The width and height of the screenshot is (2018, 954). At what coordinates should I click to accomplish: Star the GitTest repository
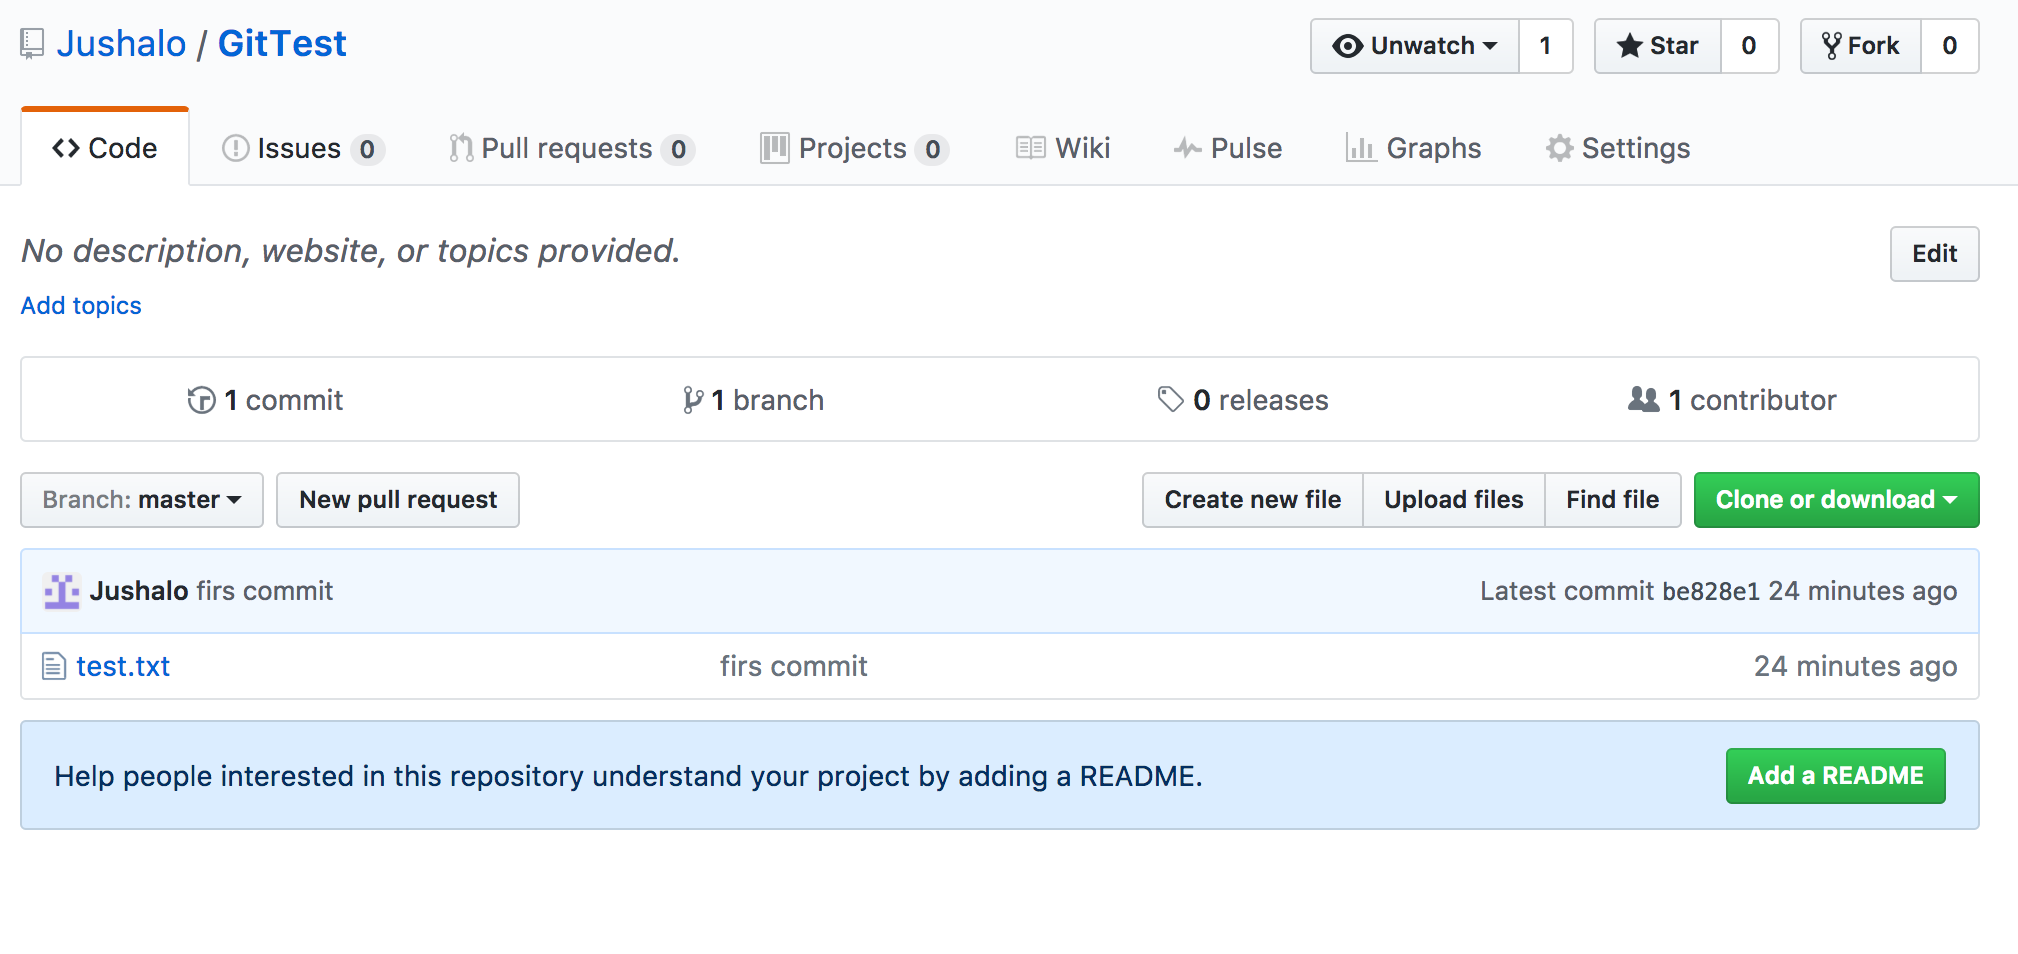[x=1658, y=46]
